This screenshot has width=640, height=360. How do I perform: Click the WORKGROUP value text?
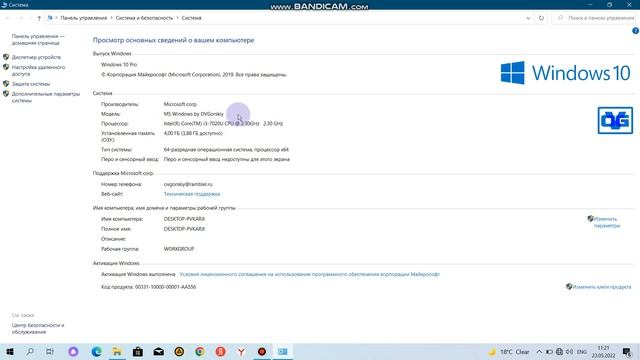coord(179,249)
